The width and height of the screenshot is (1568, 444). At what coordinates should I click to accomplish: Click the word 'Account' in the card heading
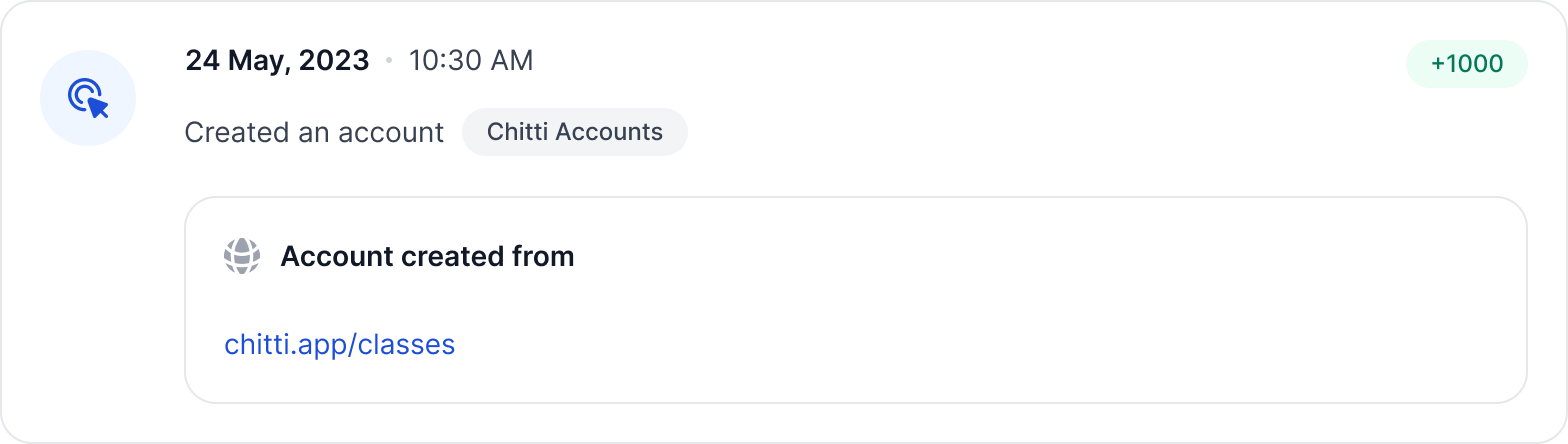click(x=337, y=257)
